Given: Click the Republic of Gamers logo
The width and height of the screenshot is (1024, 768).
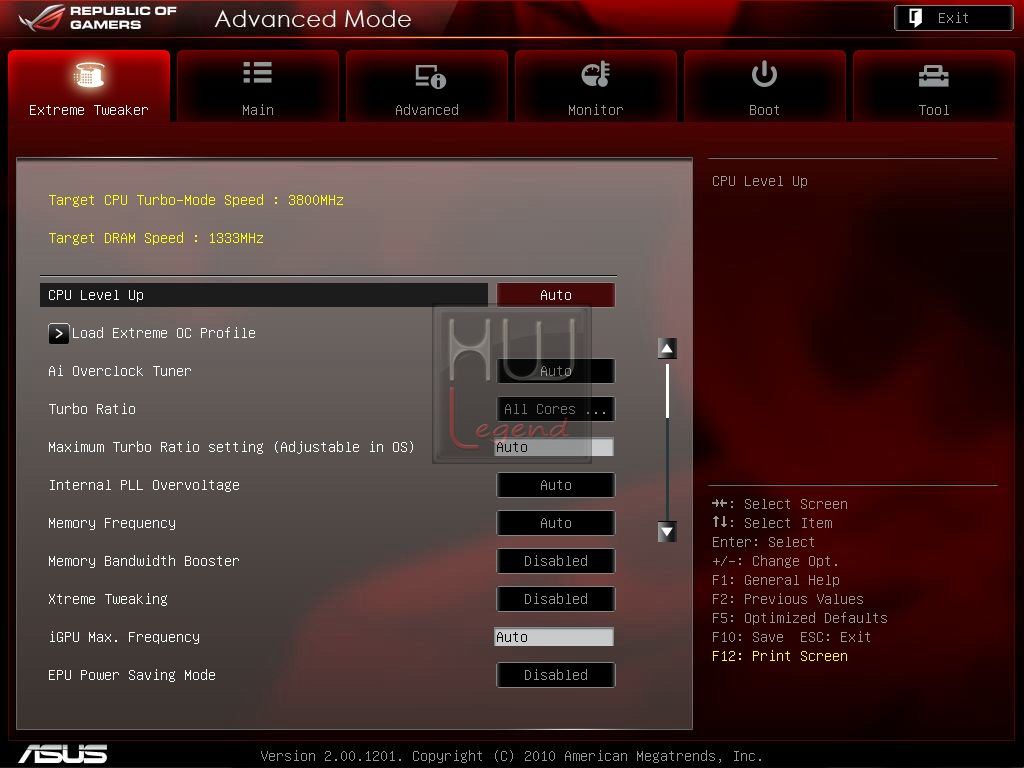Looking at the screenshot, I should [x=98, y=18].
